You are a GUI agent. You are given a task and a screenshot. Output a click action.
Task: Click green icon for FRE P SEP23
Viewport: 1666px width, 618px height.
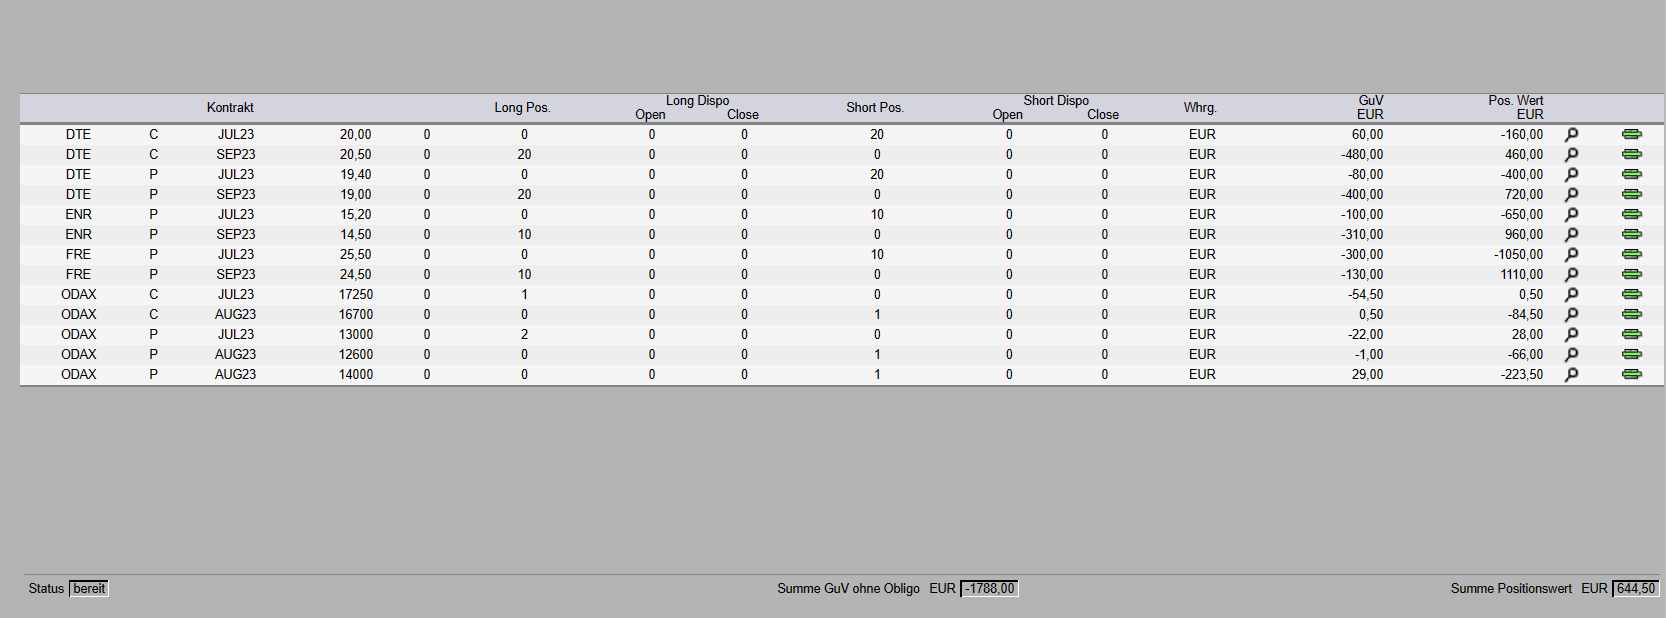click(1631, 274)
